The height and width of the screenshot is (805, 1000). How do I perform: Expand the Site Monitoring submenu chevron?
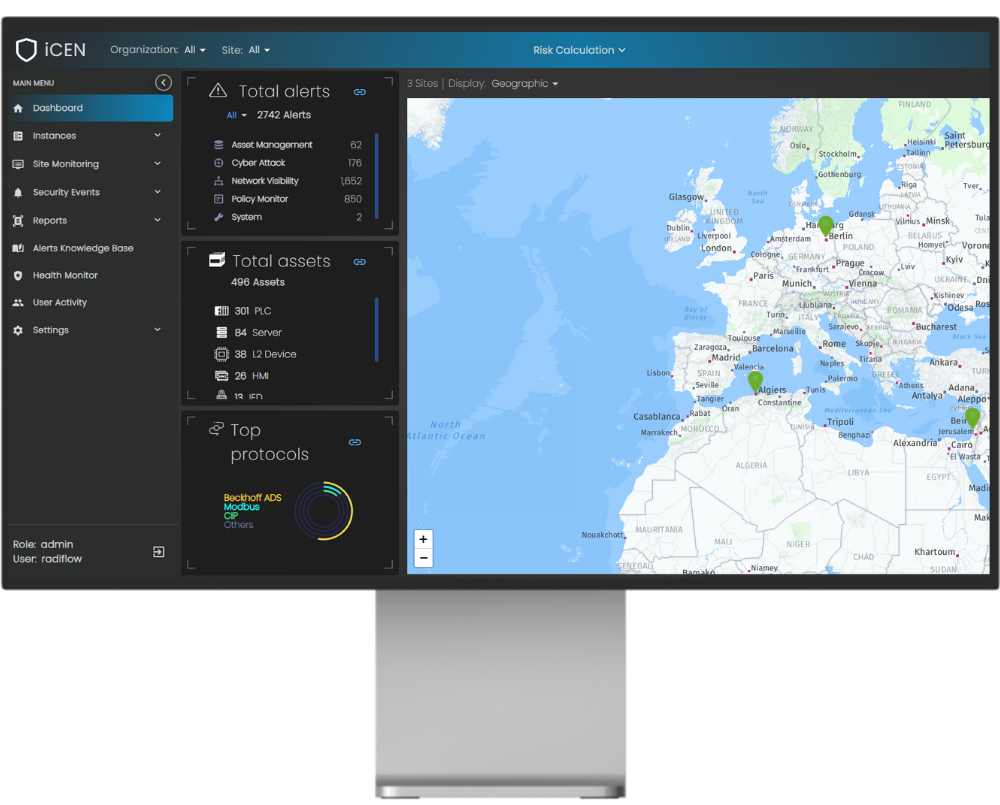coord(158,163)
